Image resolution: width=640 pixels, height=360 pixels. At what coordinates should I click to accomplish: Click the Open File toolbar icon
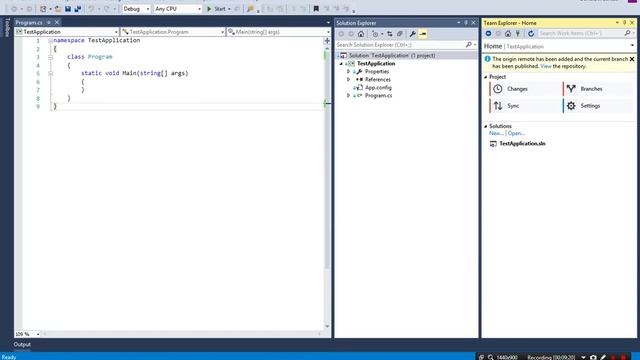pyautogui.click(x=58, y=9)
